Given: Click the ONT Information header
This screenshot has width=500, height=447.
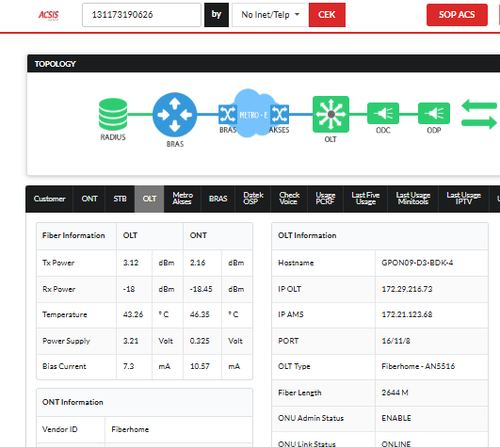Looking at the screenshot, I should point(144,402).
